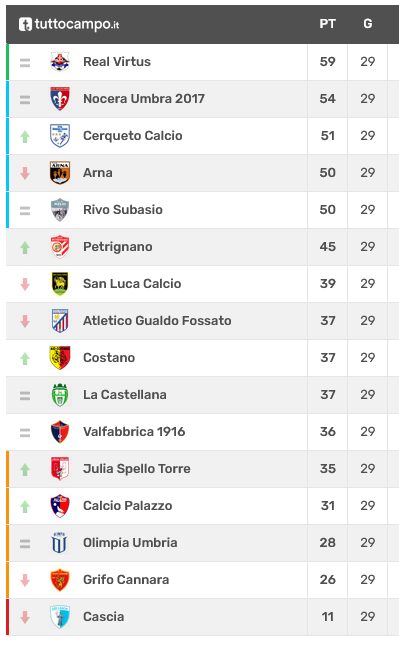Viewport: 399px width, 647px height.
Task: Select the Julia Spello Torre team link
Action: (x=137, y=469)
